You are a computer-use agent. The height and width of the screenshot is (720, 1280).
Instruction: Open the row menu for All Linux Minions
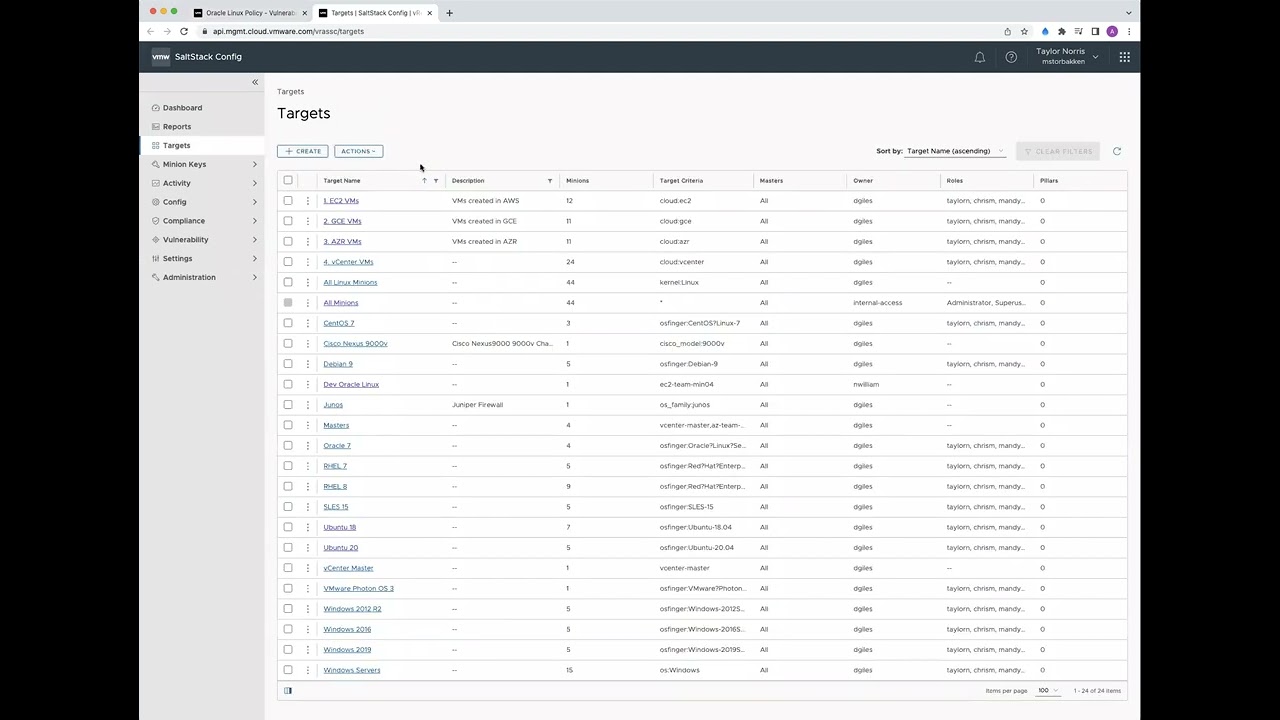[x=308, y=282]
